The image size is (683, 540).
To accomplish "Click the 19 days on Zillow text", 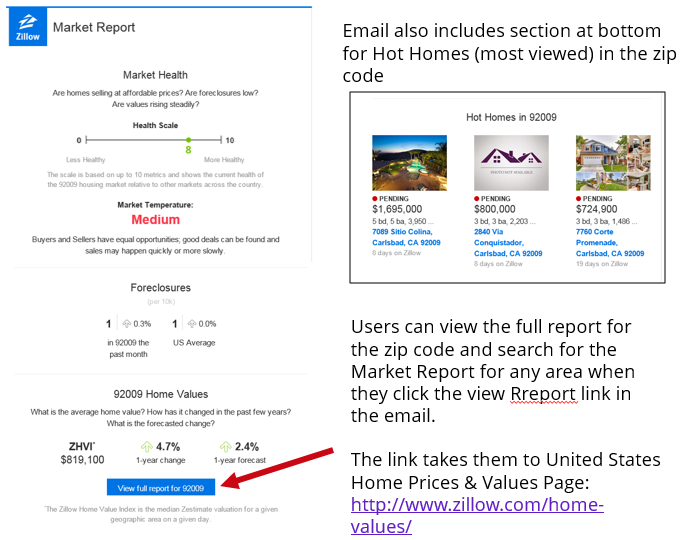I will coord(602,264).
